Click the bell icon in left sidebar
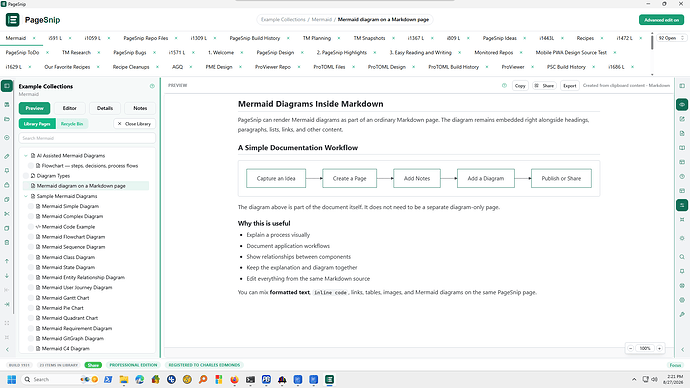This screenshot has width=690, height=388. (7, 171)
